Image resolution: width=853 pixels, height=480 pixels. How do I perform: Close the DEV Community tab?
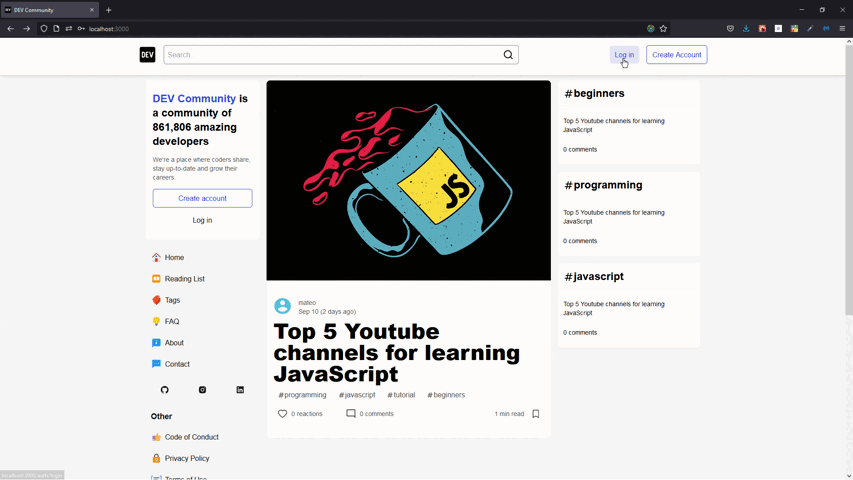pos(91,10)
